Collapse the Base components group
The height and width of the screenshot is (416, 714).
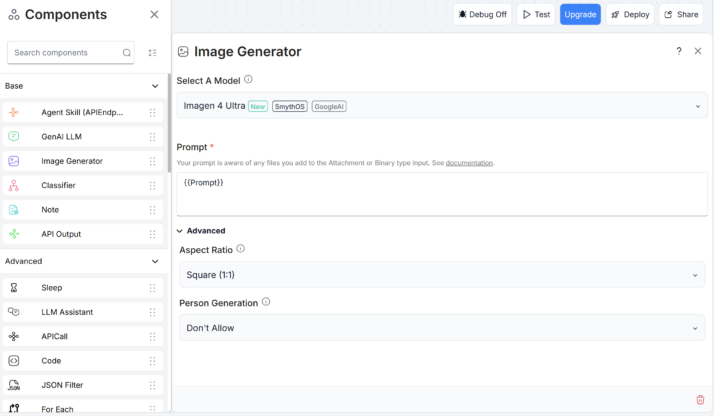point(155,86)
